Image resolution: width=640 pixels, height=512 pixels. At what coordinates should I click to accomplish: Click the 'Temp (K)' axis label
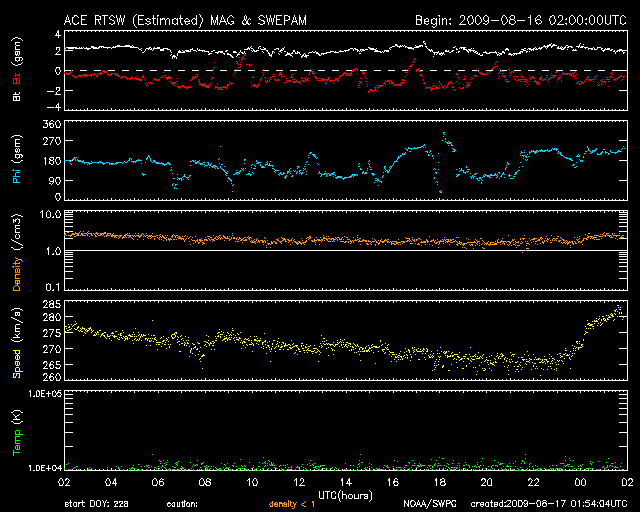[x=17, y=433]
